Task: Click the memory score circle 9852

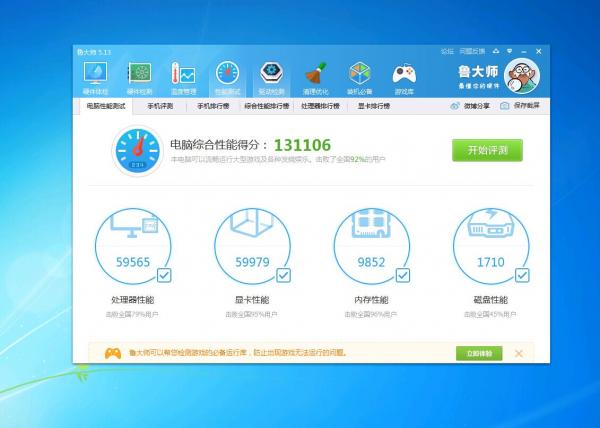Action: coord(372,246)
